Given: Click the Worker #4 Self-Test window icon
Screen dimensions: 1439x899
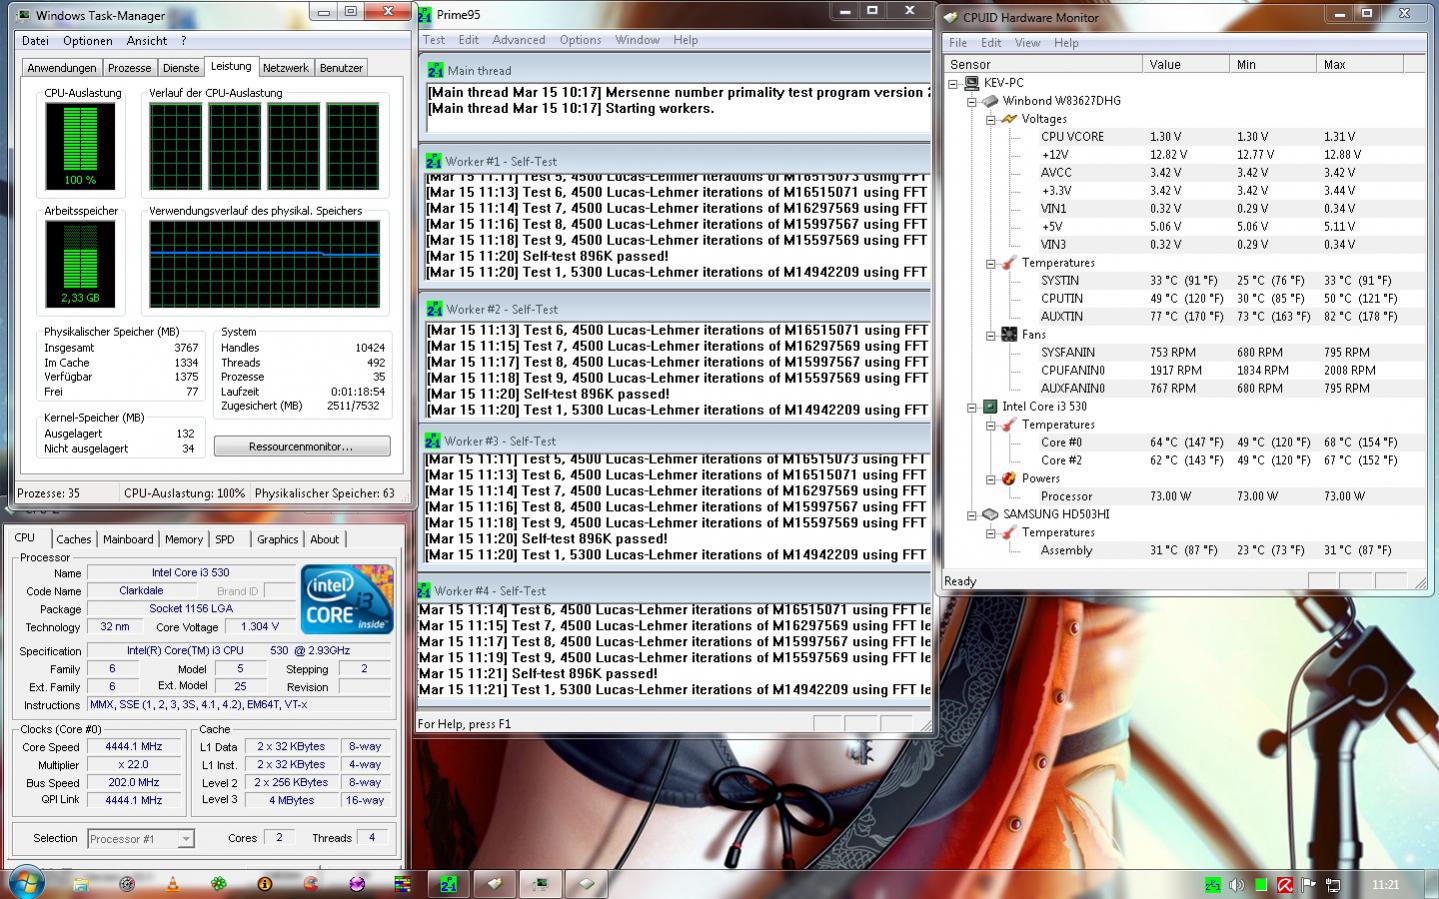Looking at the screenshot, I should 424,591.
